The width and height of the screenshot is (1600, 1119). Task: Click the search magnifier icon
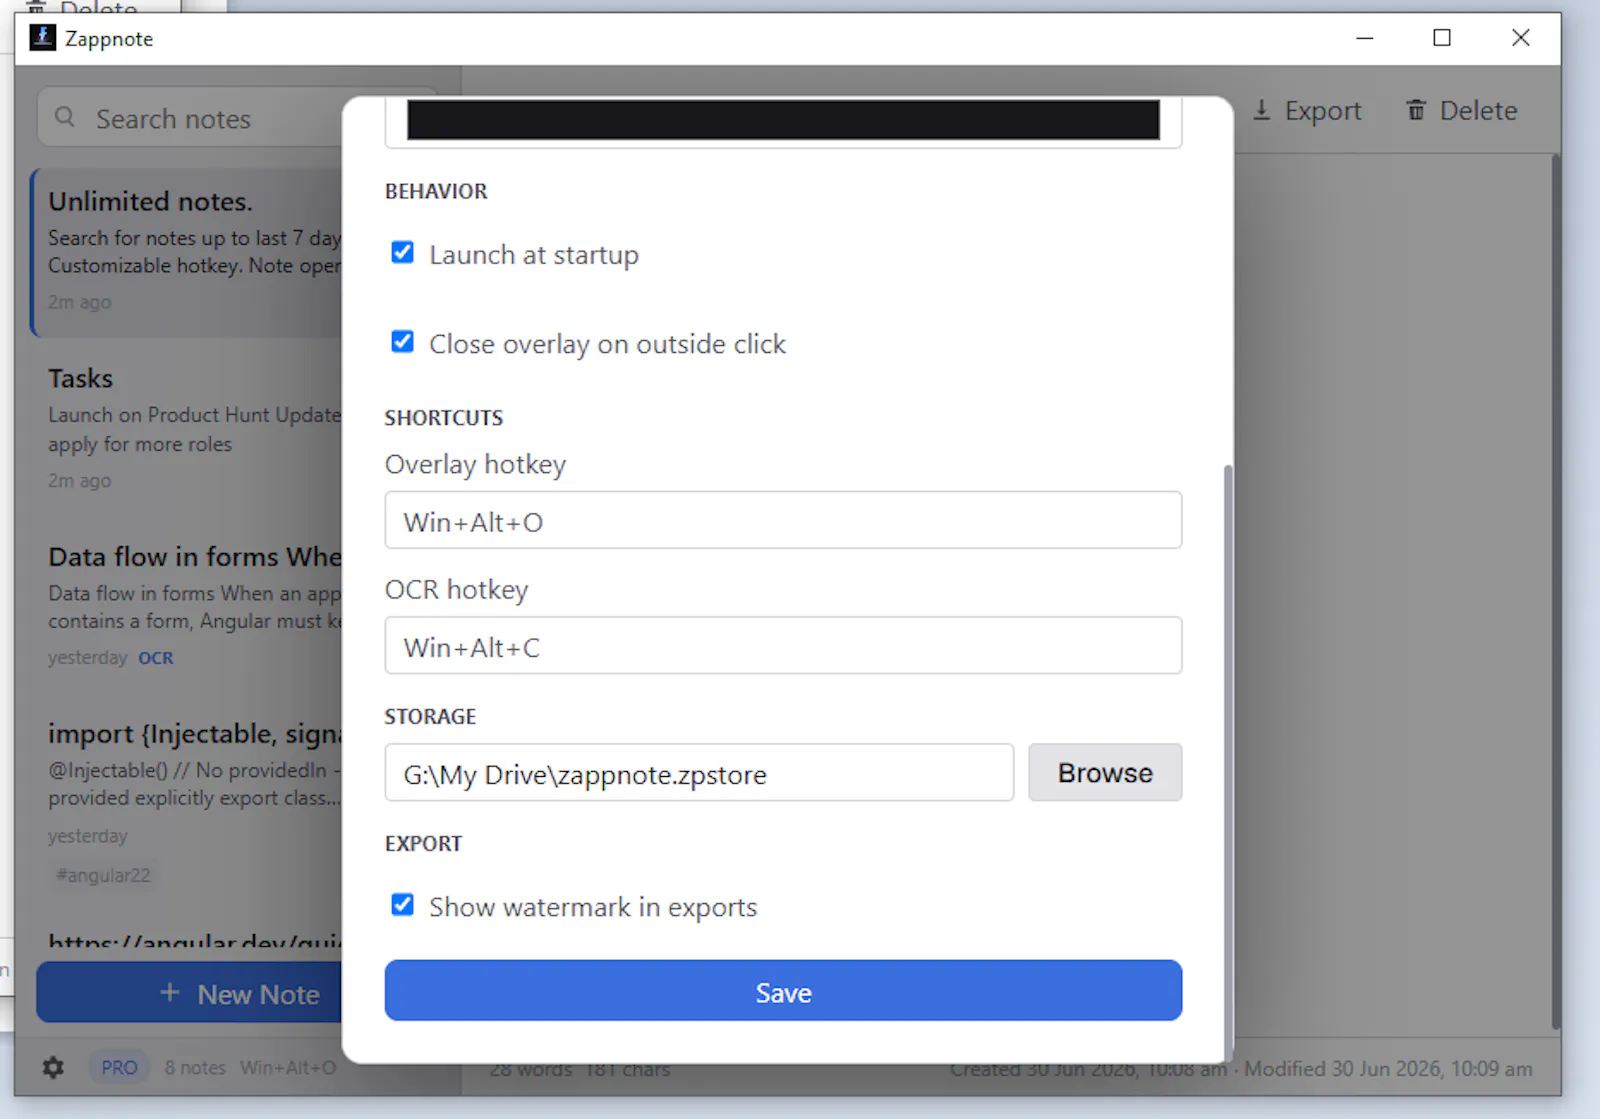(x=65, y=117)
